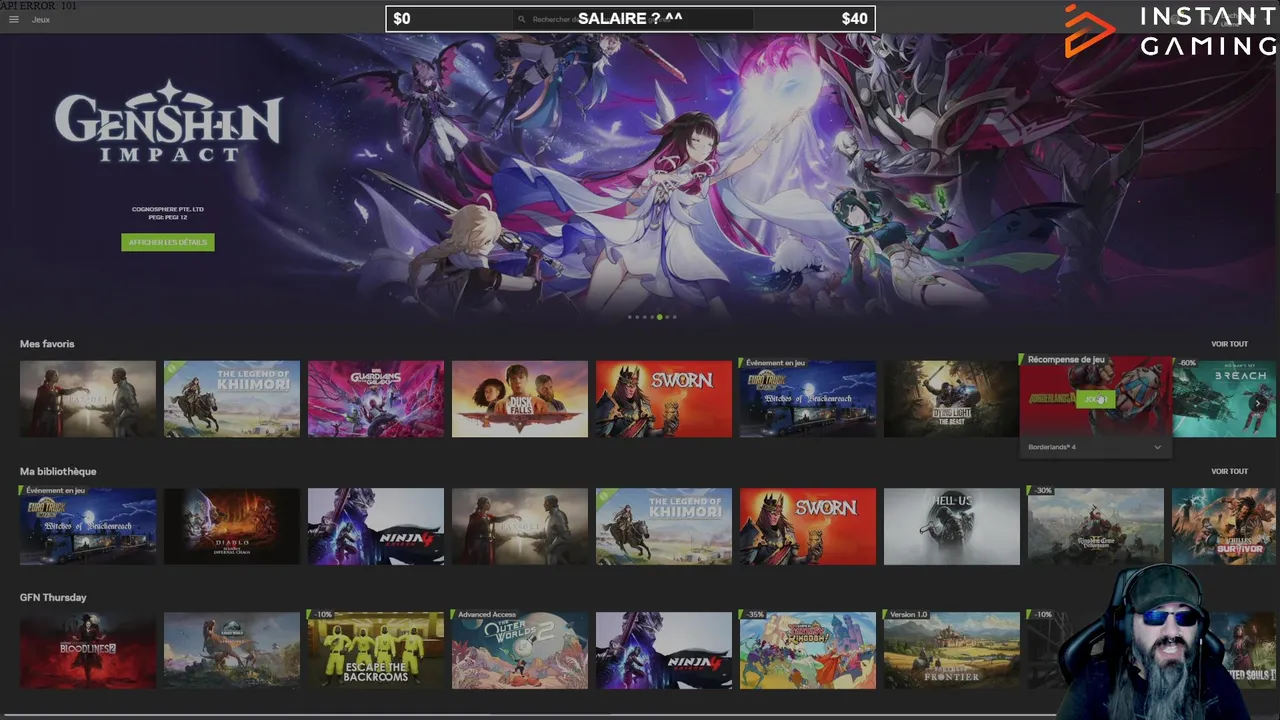Open the Dusk Falls game tile
This screenshot has height=720, width=1280.
point(520,399)
